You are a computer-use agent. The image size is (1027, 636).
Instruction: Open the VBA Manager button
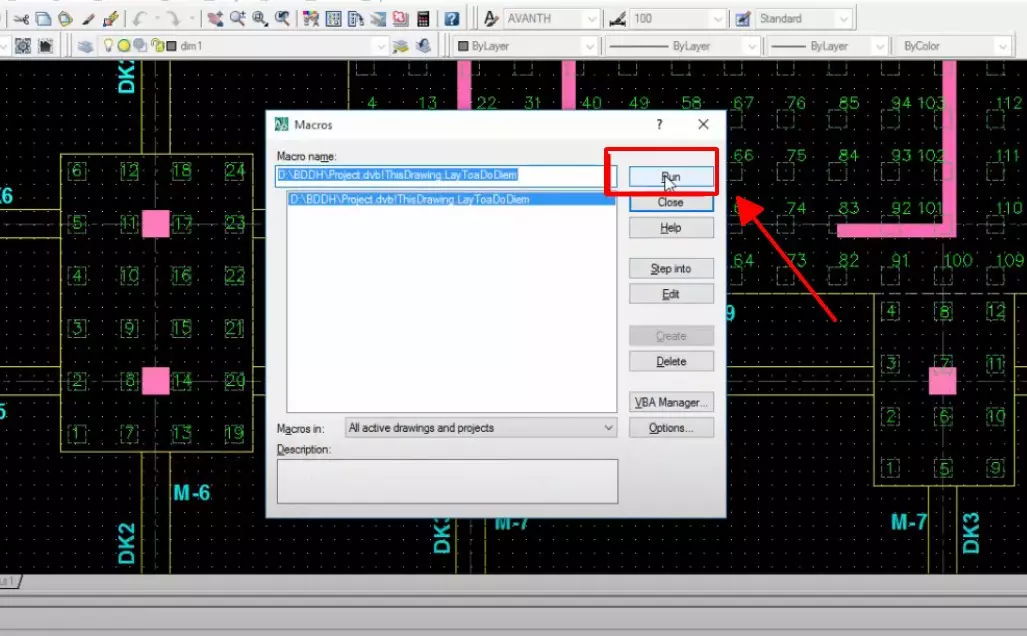pos(671,402)
